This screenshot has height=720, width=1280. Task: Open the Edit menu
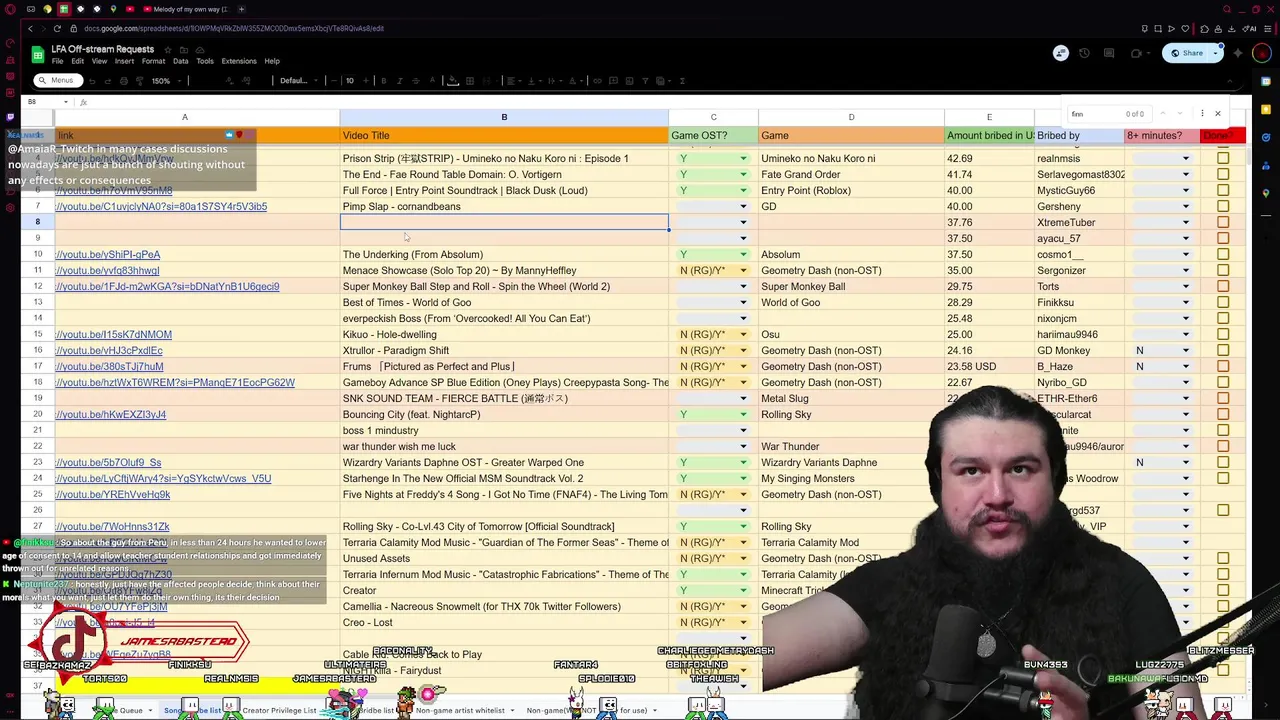pyautogui.click(x=77, y=61)
